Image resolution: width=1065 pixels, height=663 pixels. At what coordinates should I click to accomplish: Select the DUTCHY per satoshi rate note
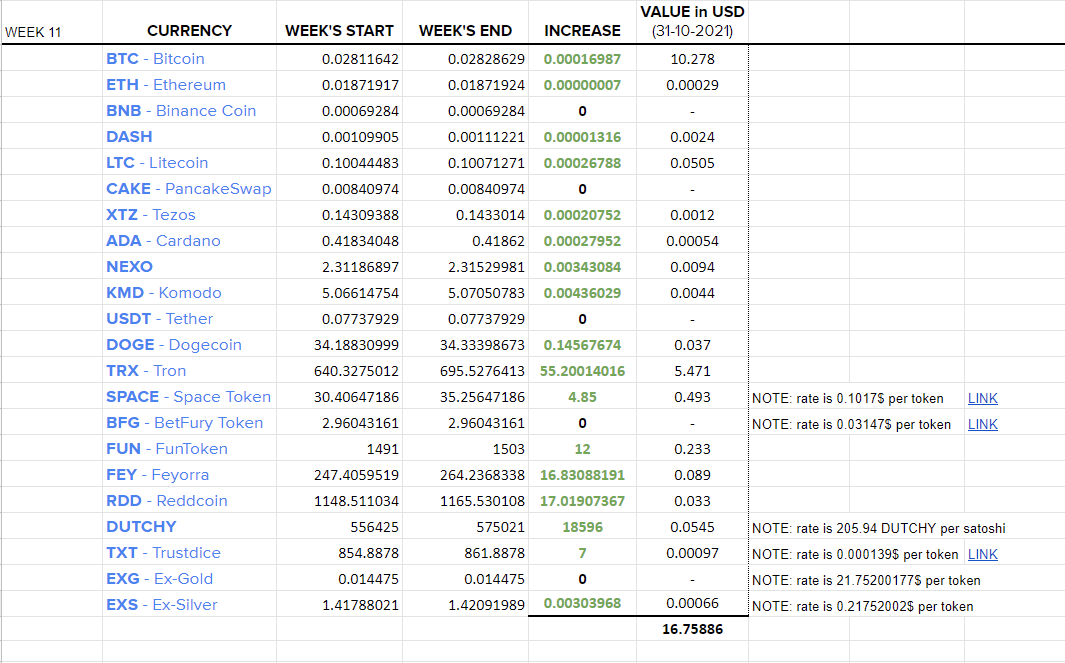click(878, 528)
